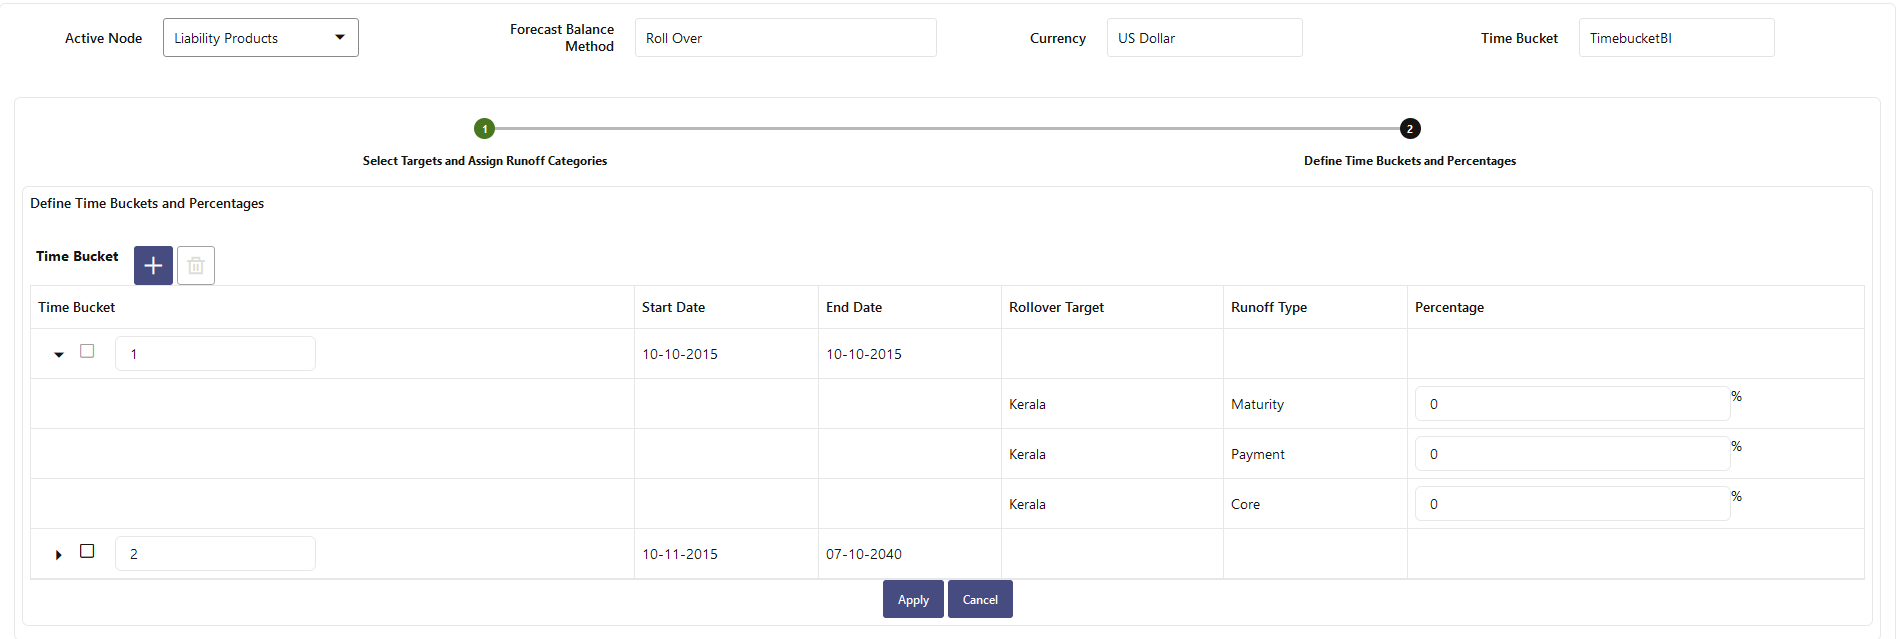
Task: Tick the checkbox for time bucket 1
Action: (x=87, y=351)
